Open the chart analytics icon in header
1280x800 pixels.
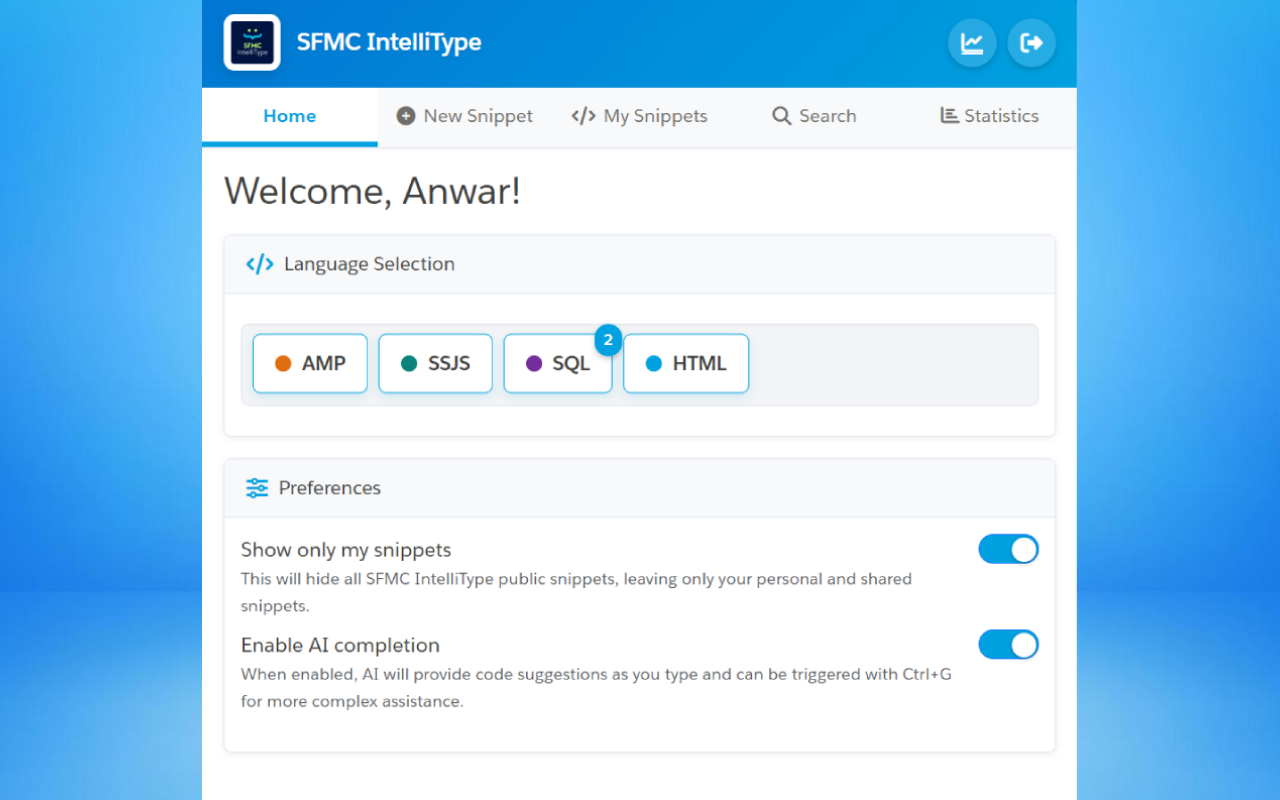pos(972,43)
